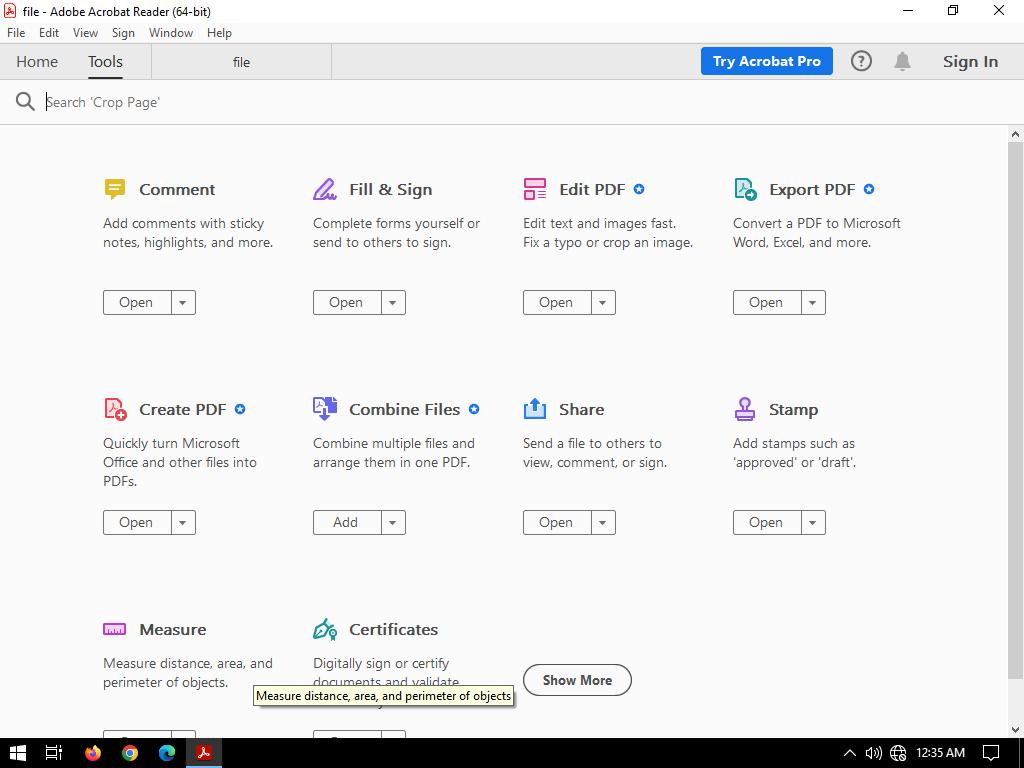Click the Export PDF tool icon
This screenshot has height=768, width=1024.
[x=745, y=189]
